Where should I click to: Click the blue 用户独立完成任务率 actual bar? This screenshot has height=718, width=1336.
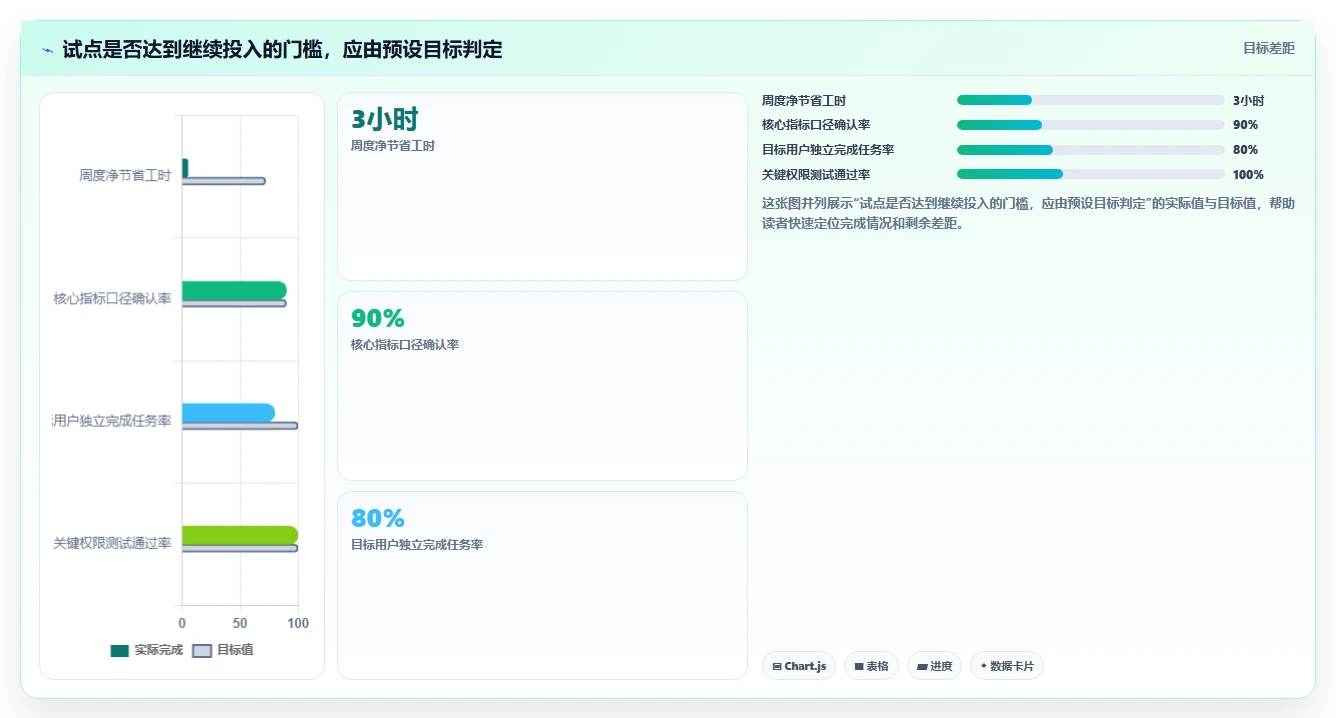tap(228, 413)
